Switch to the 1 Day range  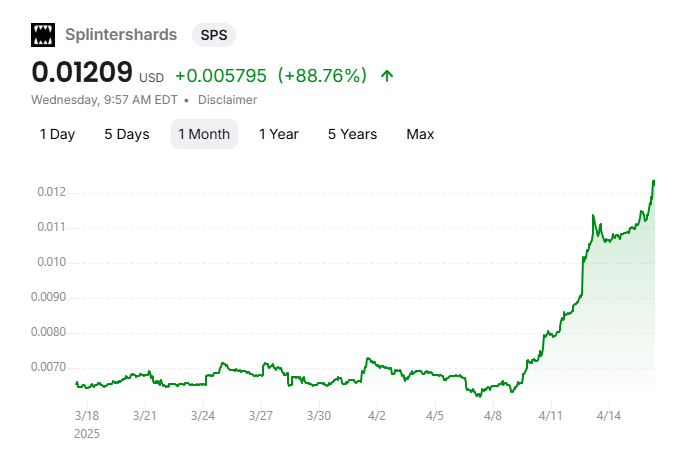pos(58,134)
